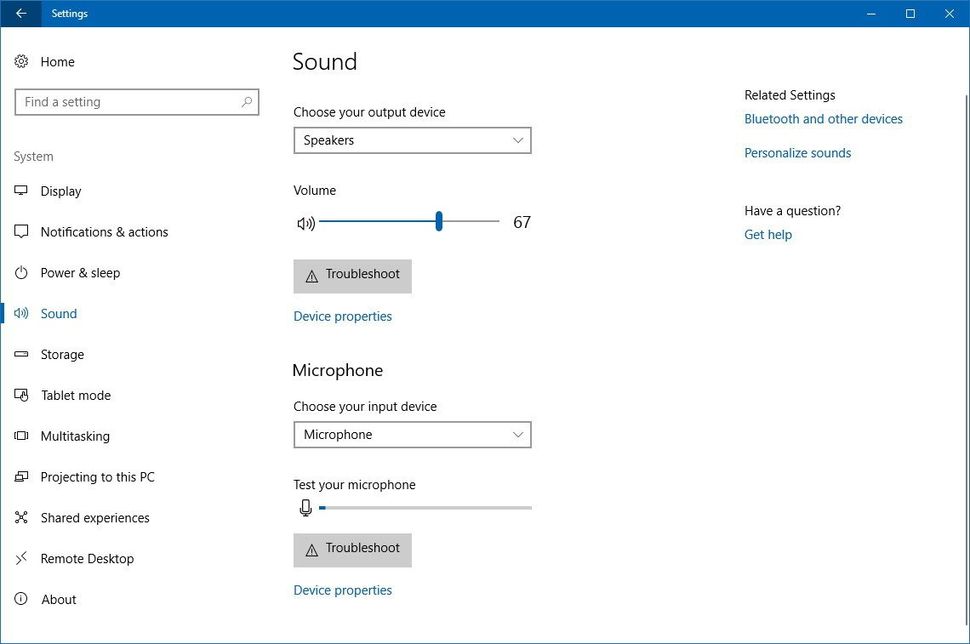Open Projecting to this PC settings
Viewport: 970px width, 644px height.
pyautogui.click(x=96, y=477)
